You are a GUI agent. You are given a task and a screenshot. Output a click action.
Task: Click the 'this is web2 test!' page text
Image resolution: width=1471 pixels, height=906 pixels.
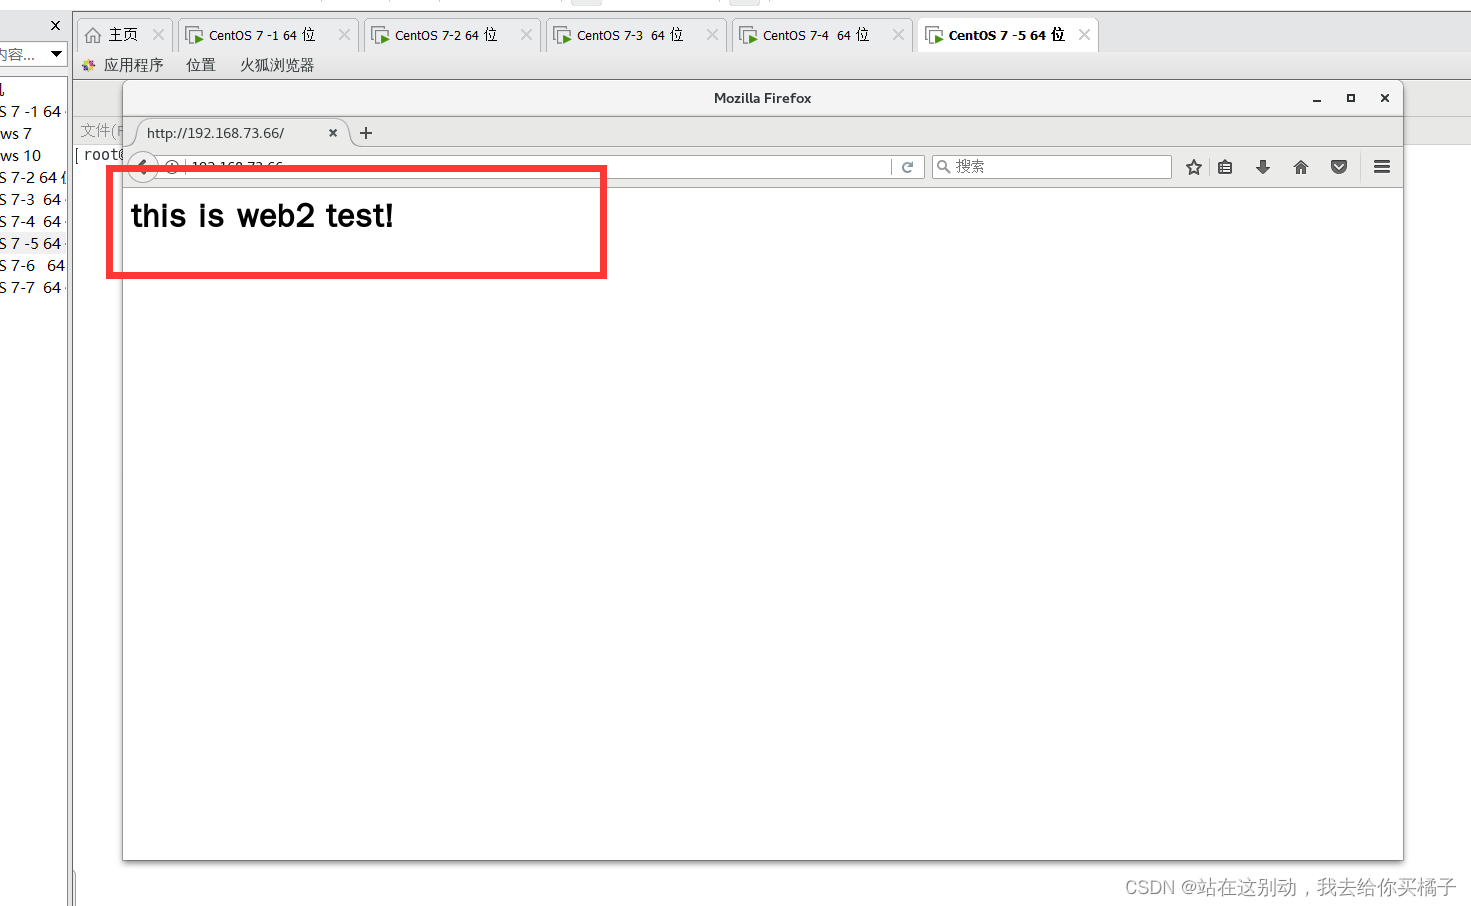click(x=262, y=215)
